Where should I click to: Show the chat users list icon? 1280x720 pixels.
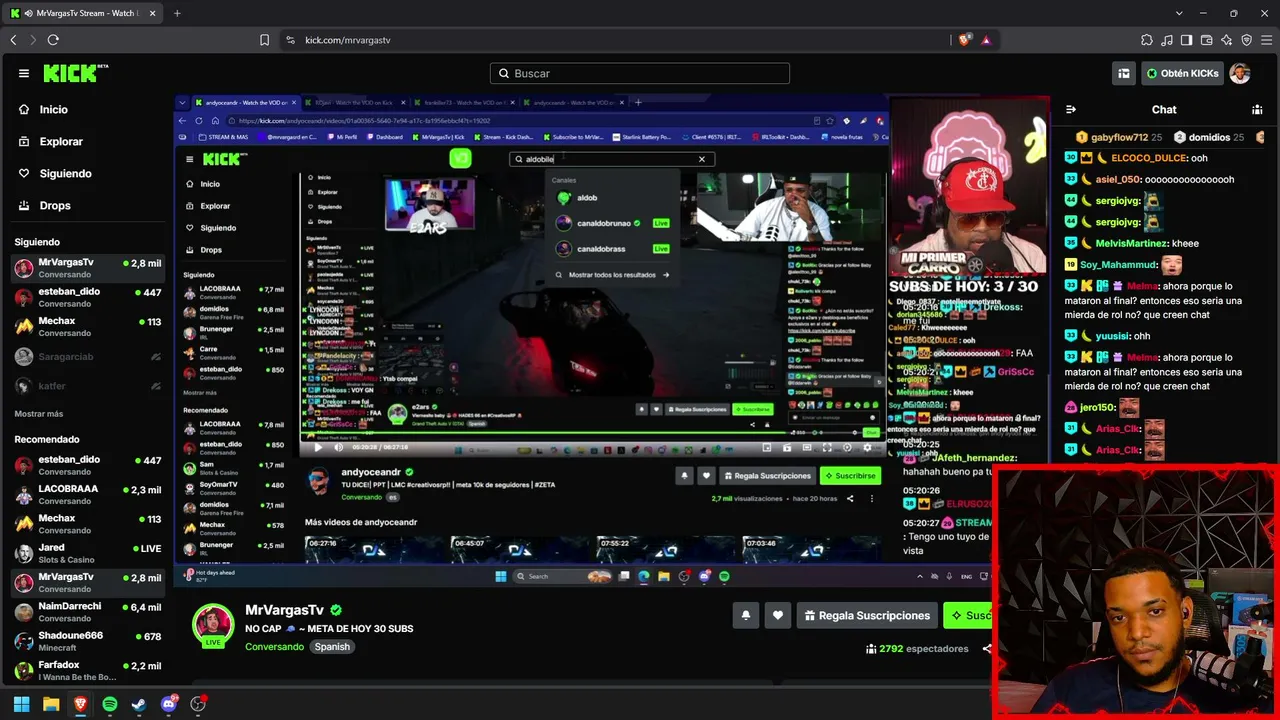coord(1257,109)
